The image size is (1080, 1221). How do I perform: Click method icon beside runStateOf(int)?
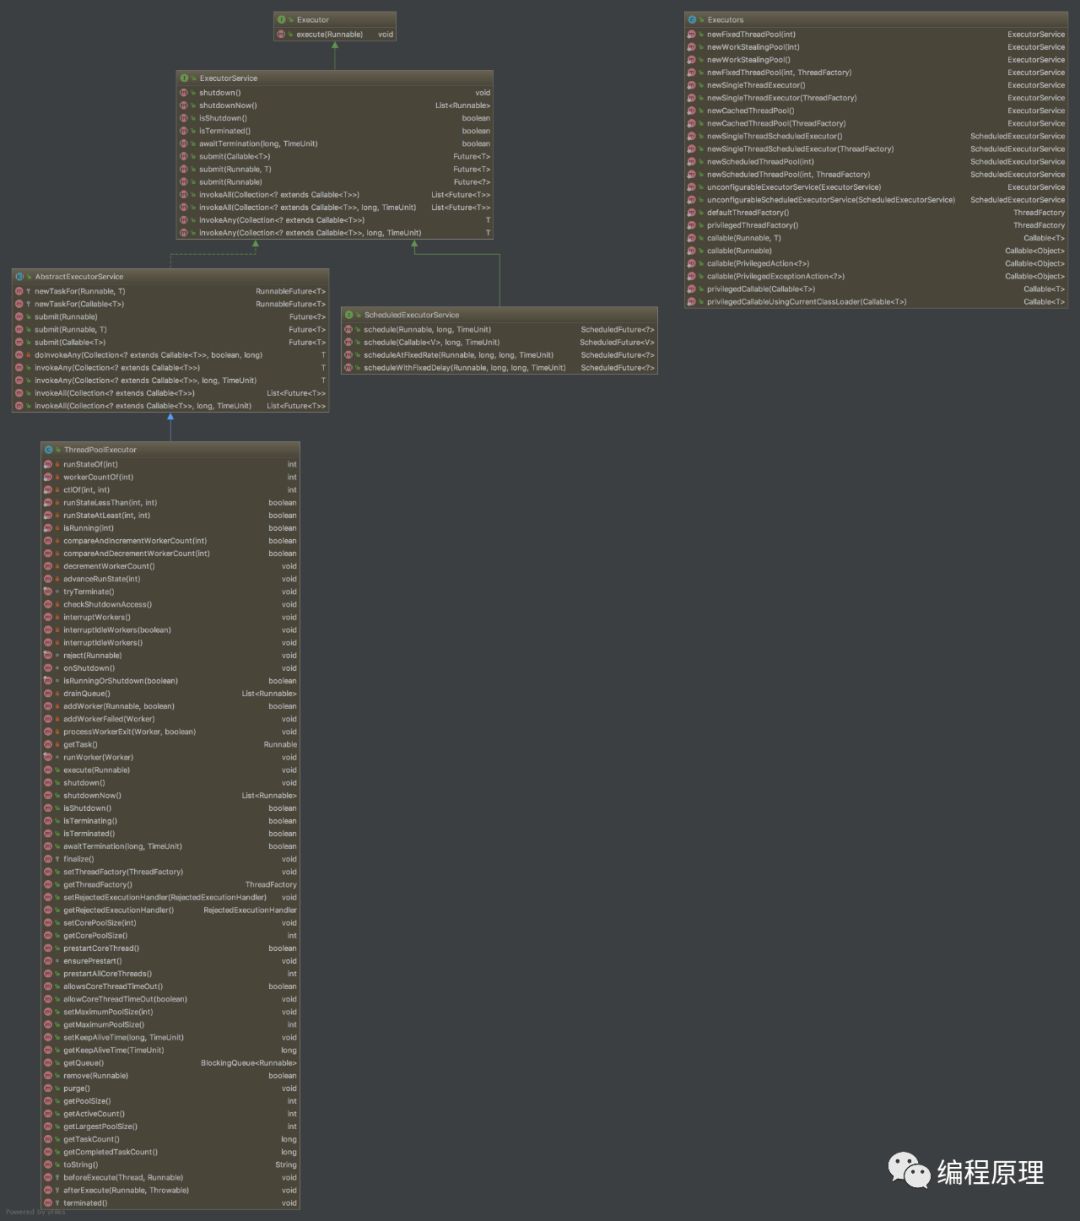coord(48,464)
